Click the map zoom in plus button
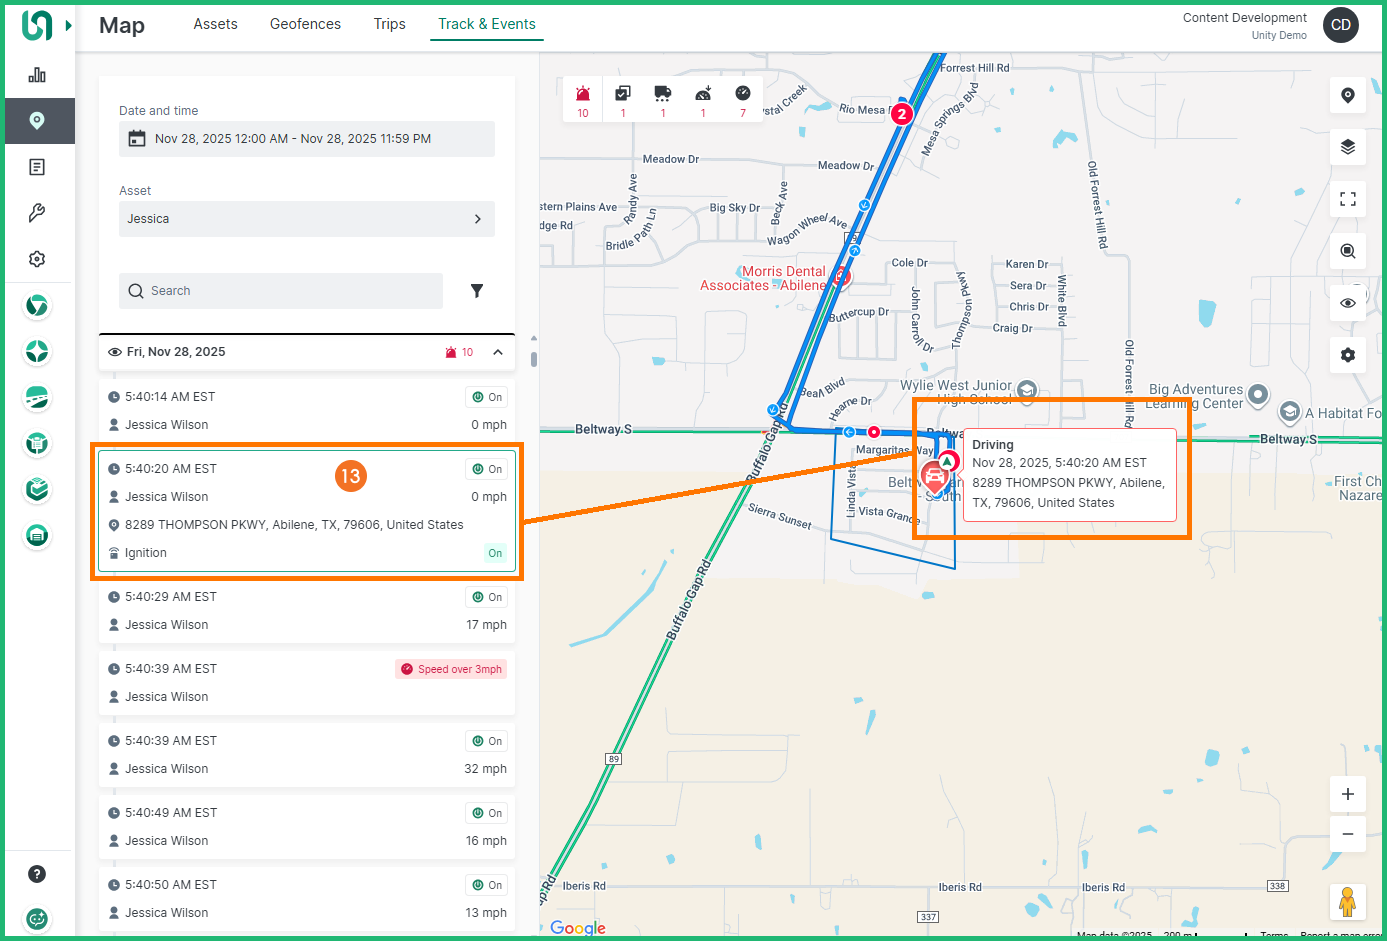This screenshot has height=941, width=1387. [1347, 794]
